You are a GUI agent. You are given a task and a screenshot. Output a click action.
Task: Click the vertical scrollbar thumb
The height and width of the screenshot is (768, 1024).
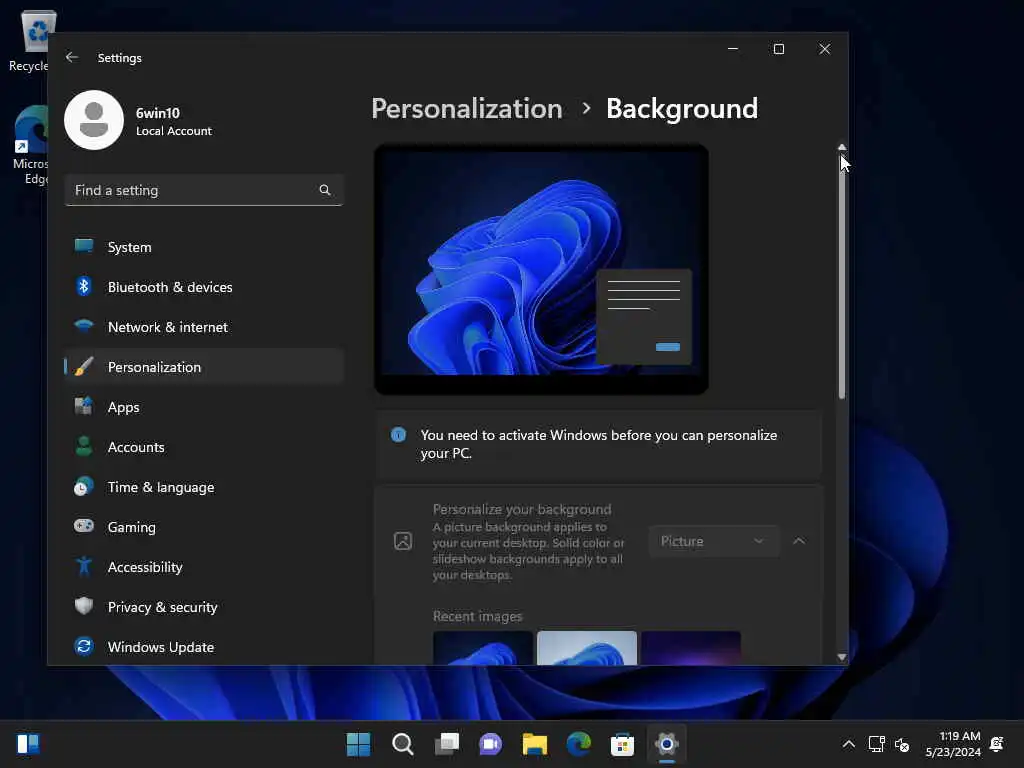841,277
